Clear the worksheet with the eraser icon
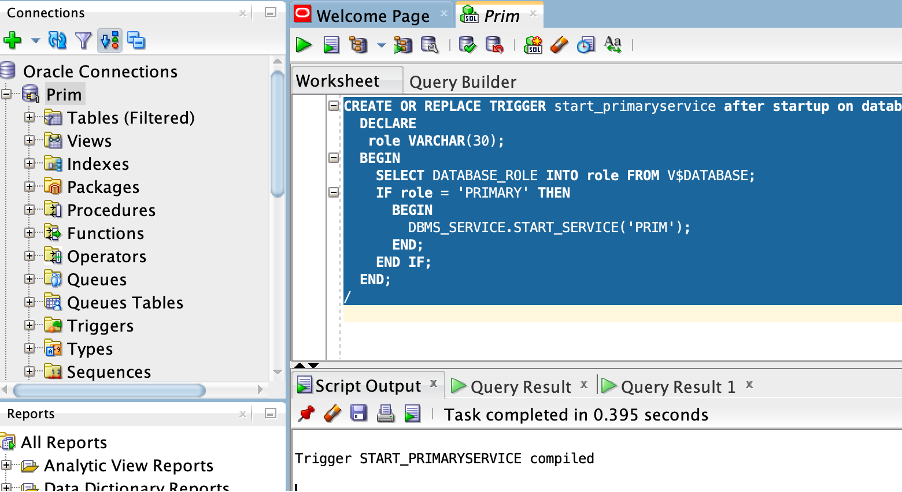 pyautogui.click(x=560, y=45)
